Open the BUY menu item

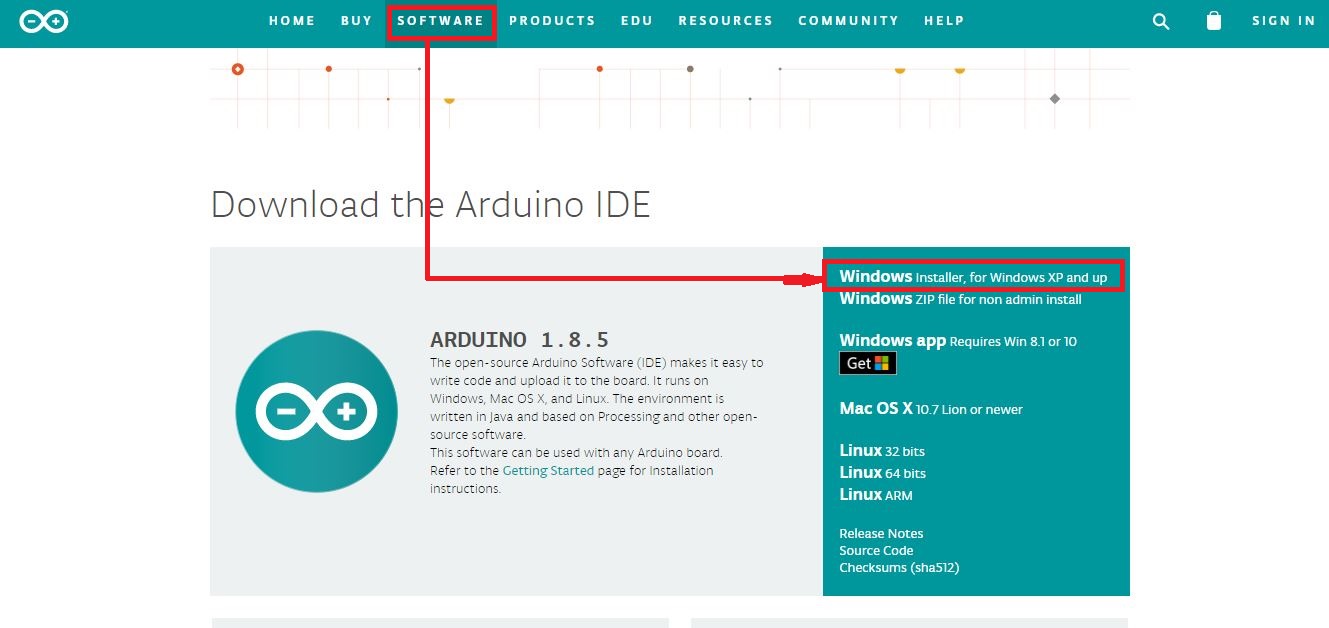(356, 20)
